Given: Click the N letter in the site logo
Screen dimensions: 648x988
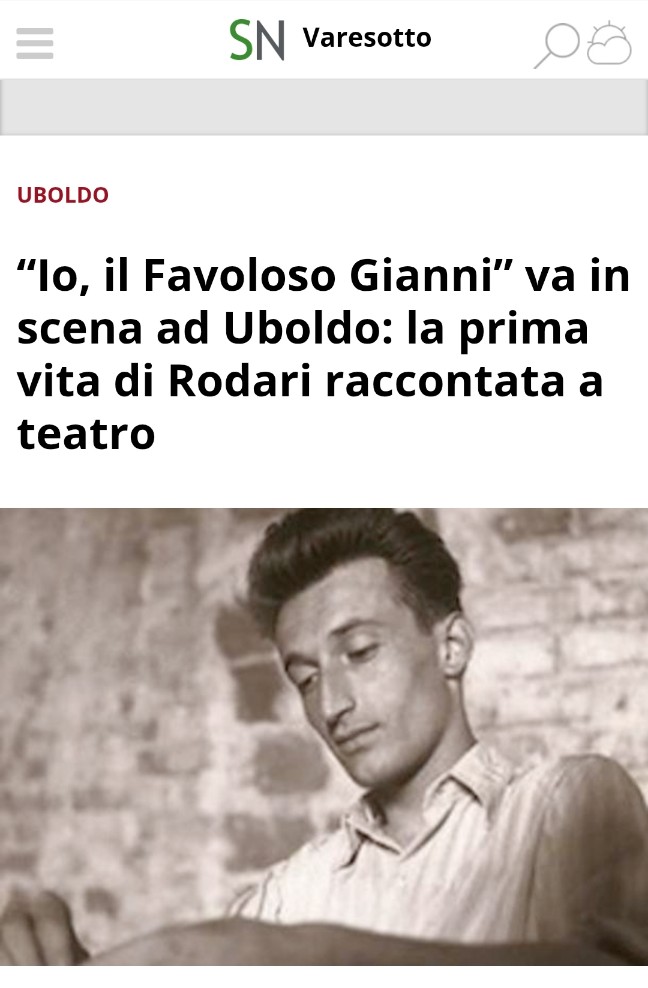Looking at the screenshot, I should [x=270, y=40].
